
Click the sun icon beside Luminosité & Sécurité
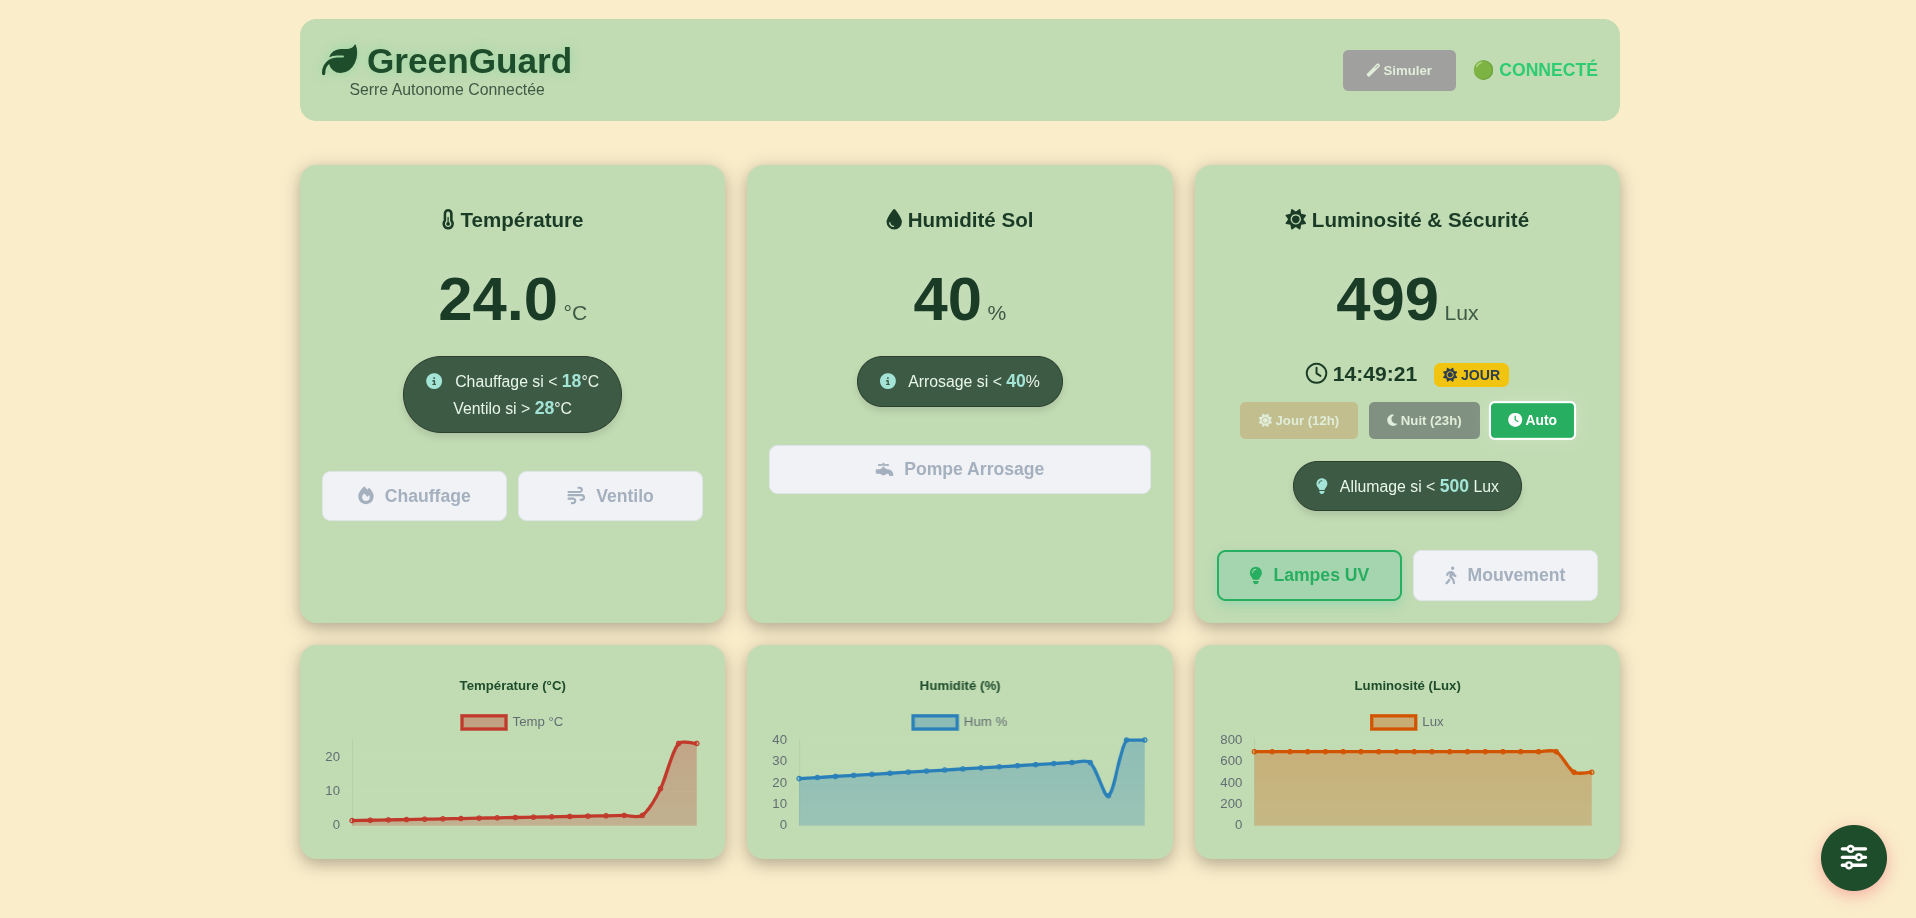[1295, 220]
